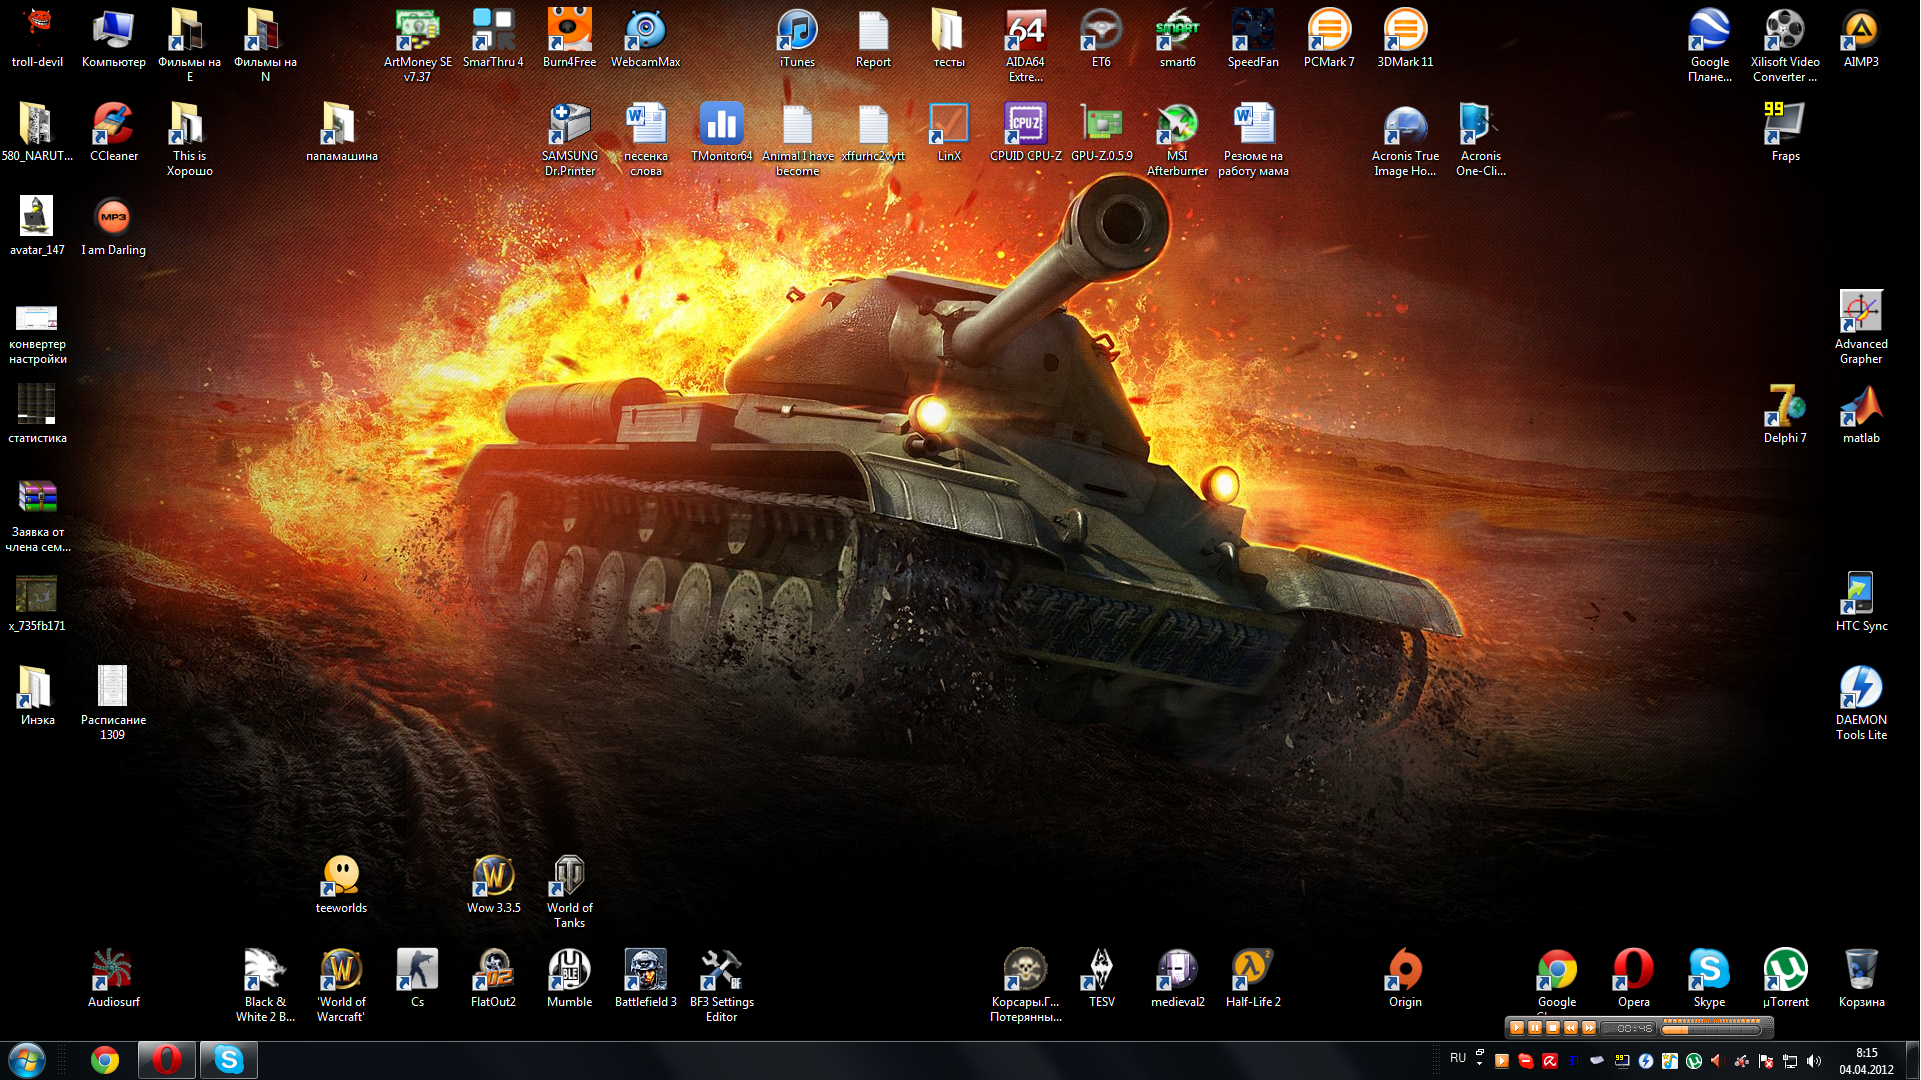
Task: Open the папамашина folder
Action: point(341,133)
